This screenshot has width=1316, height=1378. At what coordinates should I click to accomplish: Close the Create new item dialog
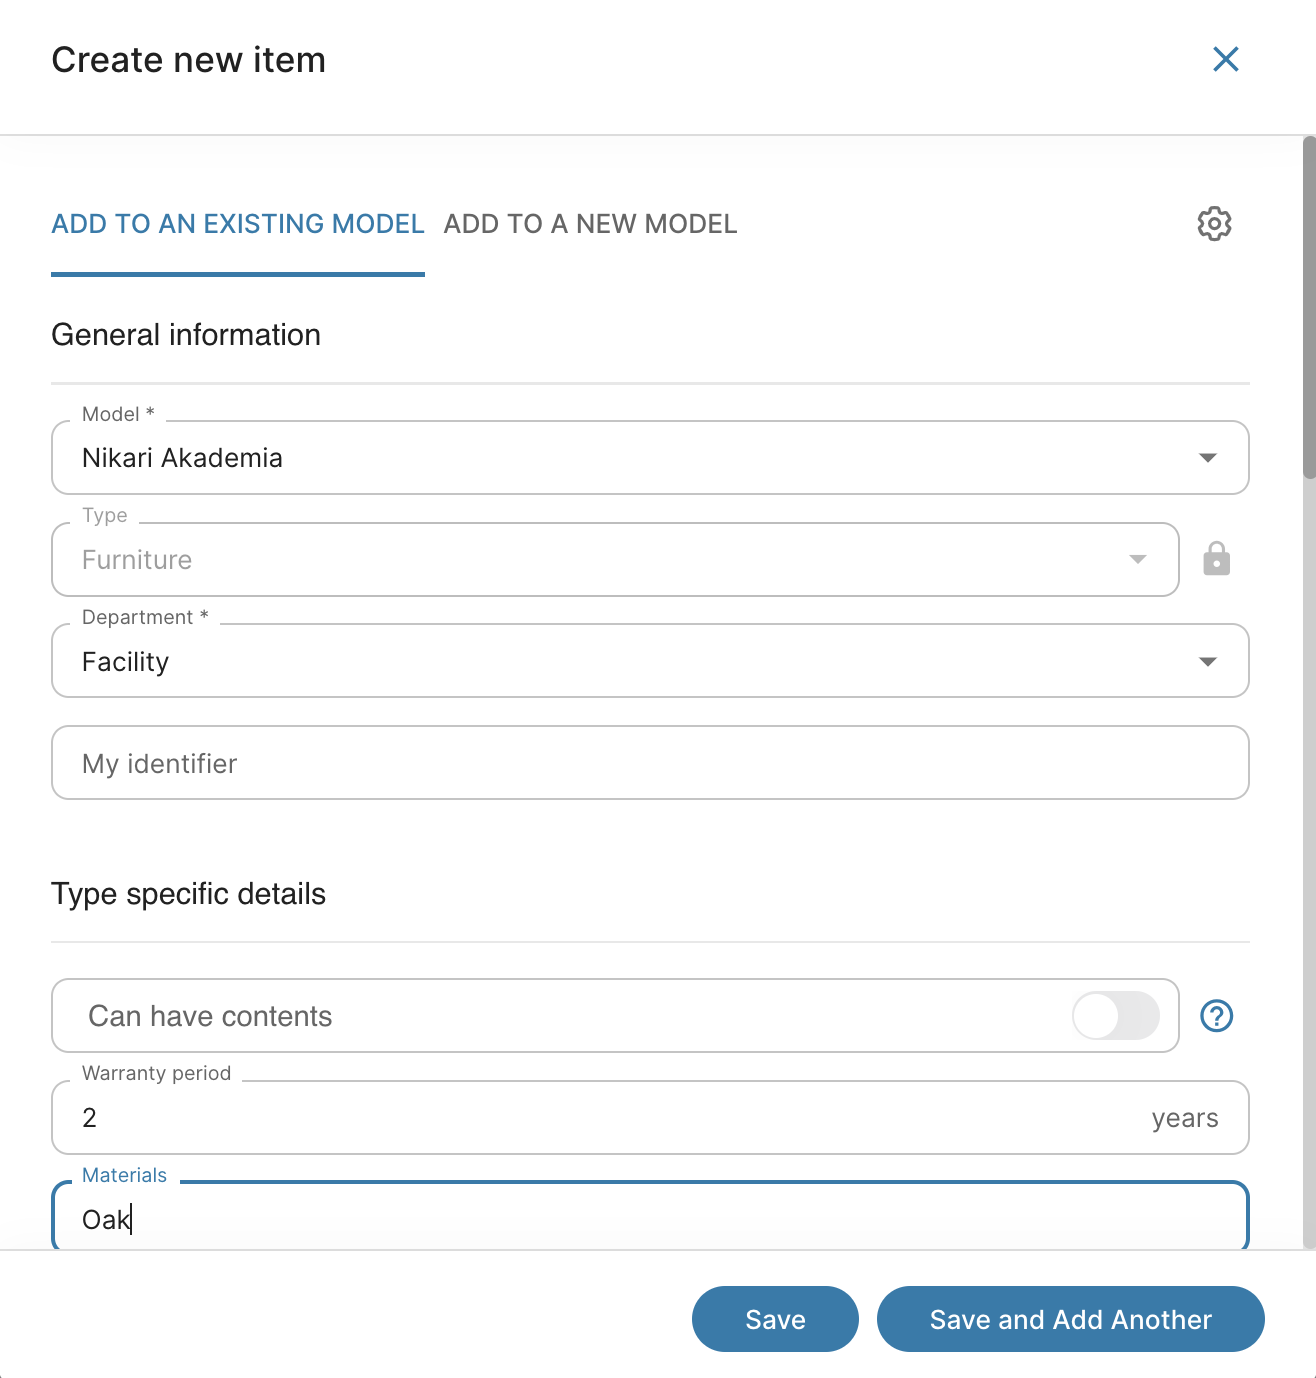tap(1225, 60)
